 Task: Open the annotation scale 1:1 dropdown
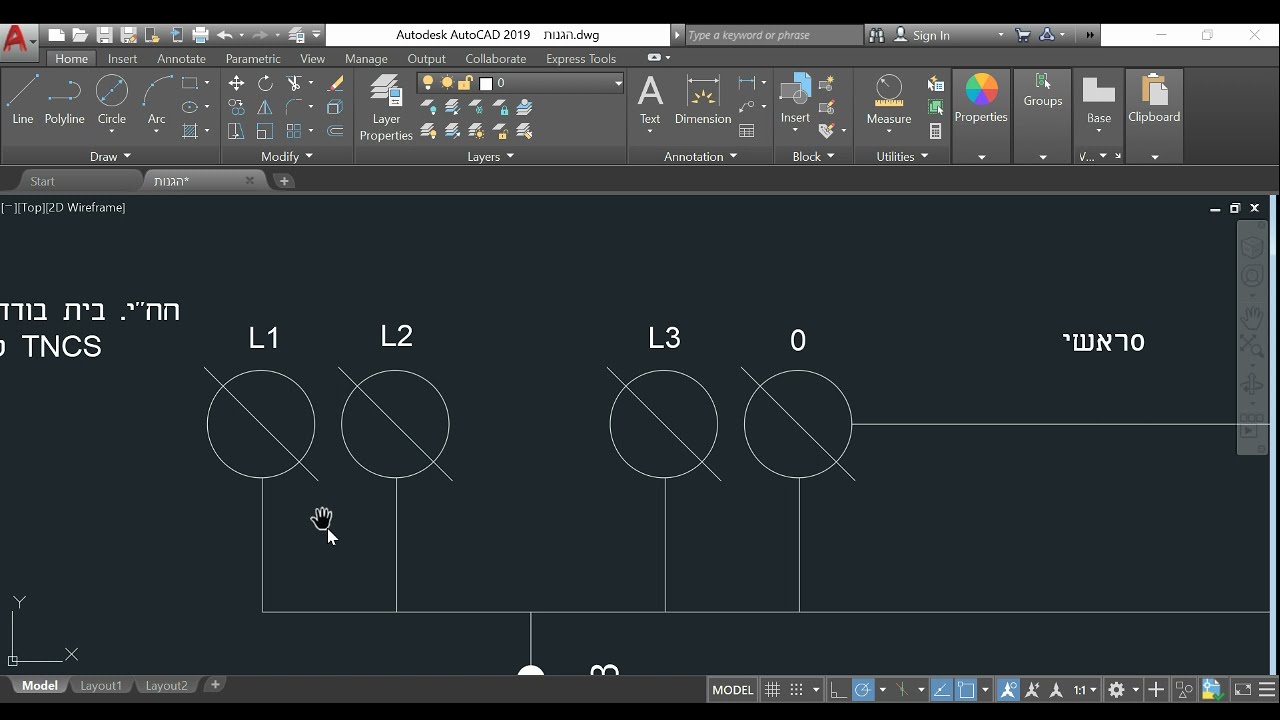pyautogui.click(x=1085, y=690)
